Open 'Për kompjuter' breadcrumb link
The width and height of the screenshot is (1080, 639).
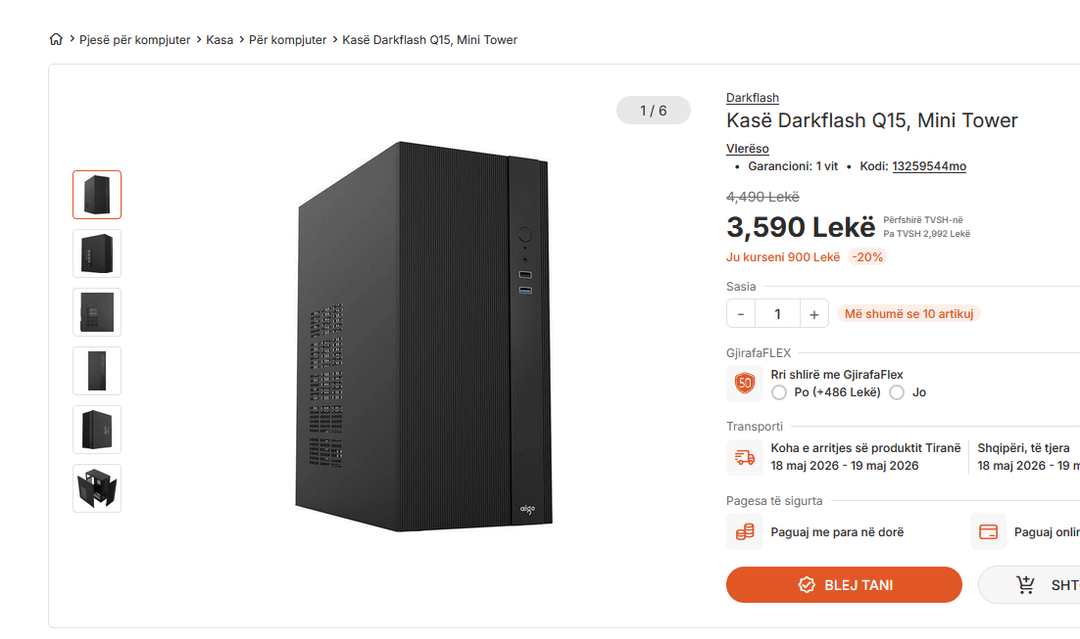[x=288, y=40]
